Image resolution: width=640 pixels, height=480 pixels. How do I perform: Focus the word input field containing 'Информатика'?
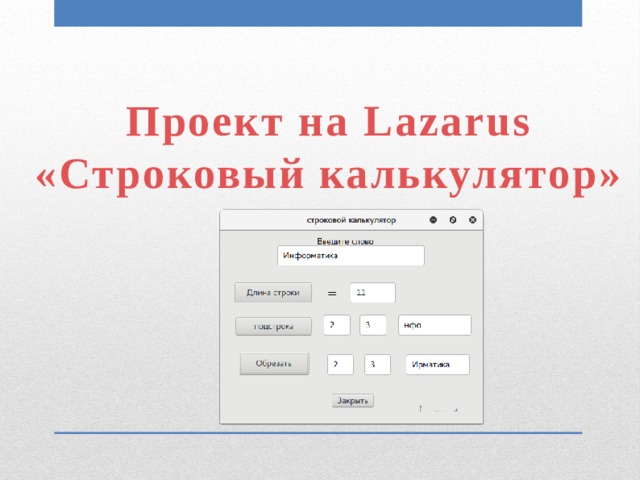[351, 256]
